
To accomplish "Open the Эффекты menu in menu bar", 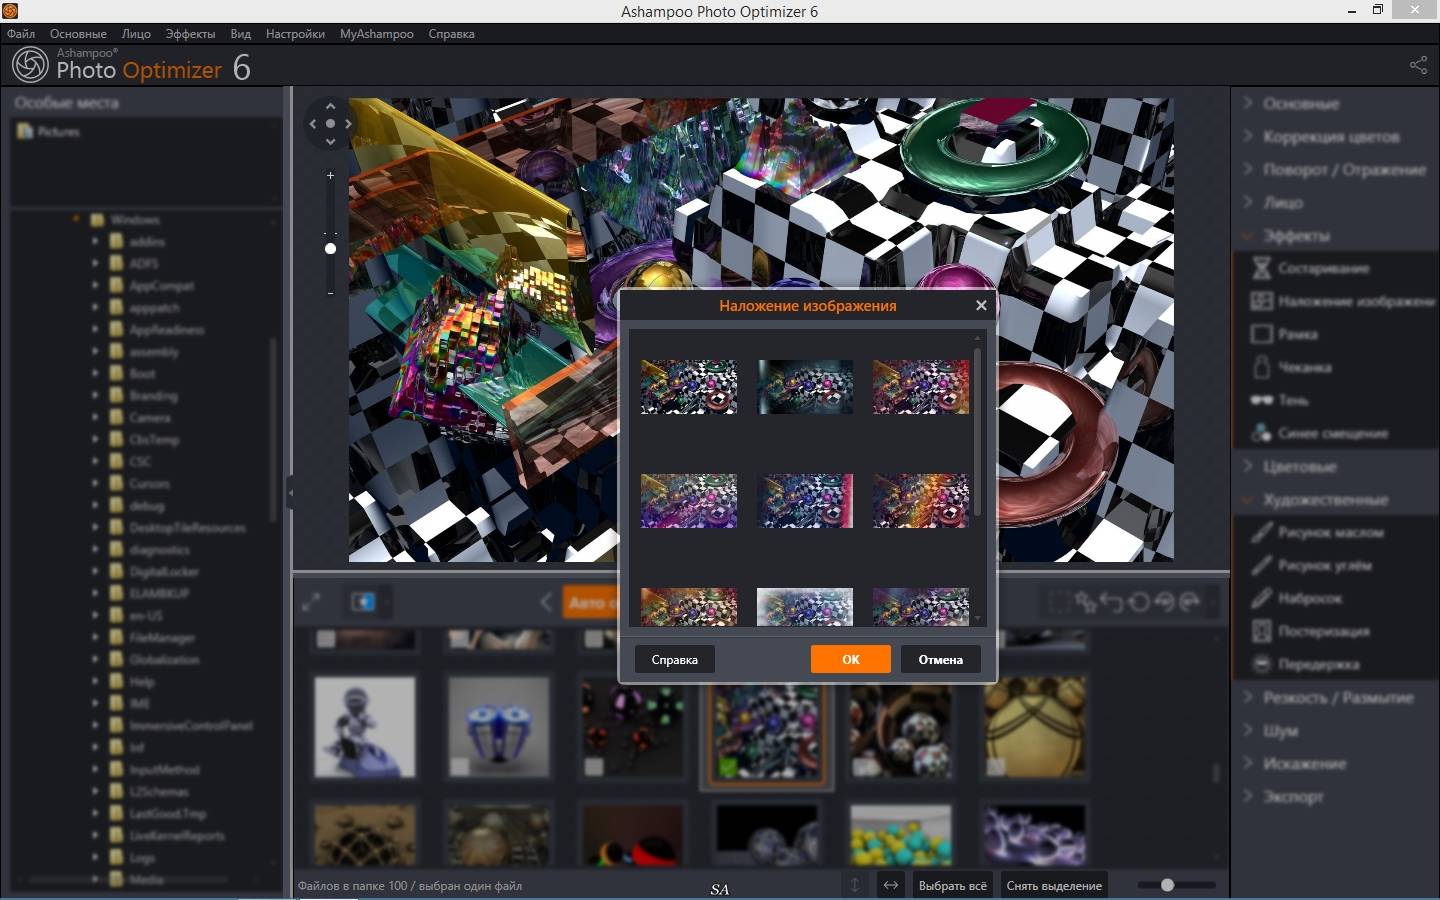I will click(190, 33).
